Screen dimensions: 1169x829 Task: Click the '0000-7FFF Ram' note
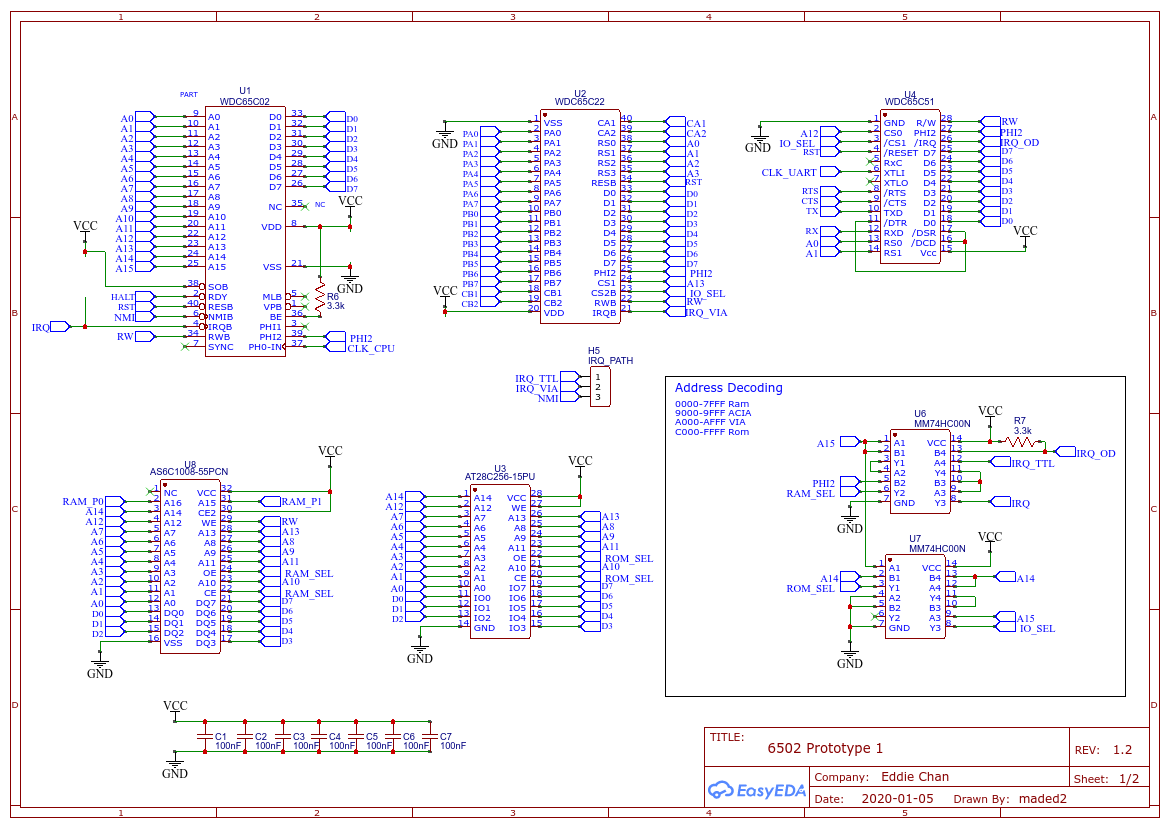[712, 404]
